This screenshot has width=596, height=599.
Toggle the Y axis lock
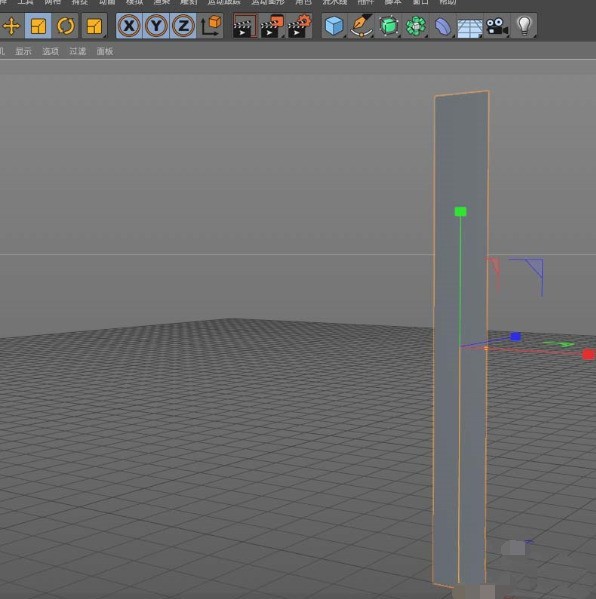[156, 26]
